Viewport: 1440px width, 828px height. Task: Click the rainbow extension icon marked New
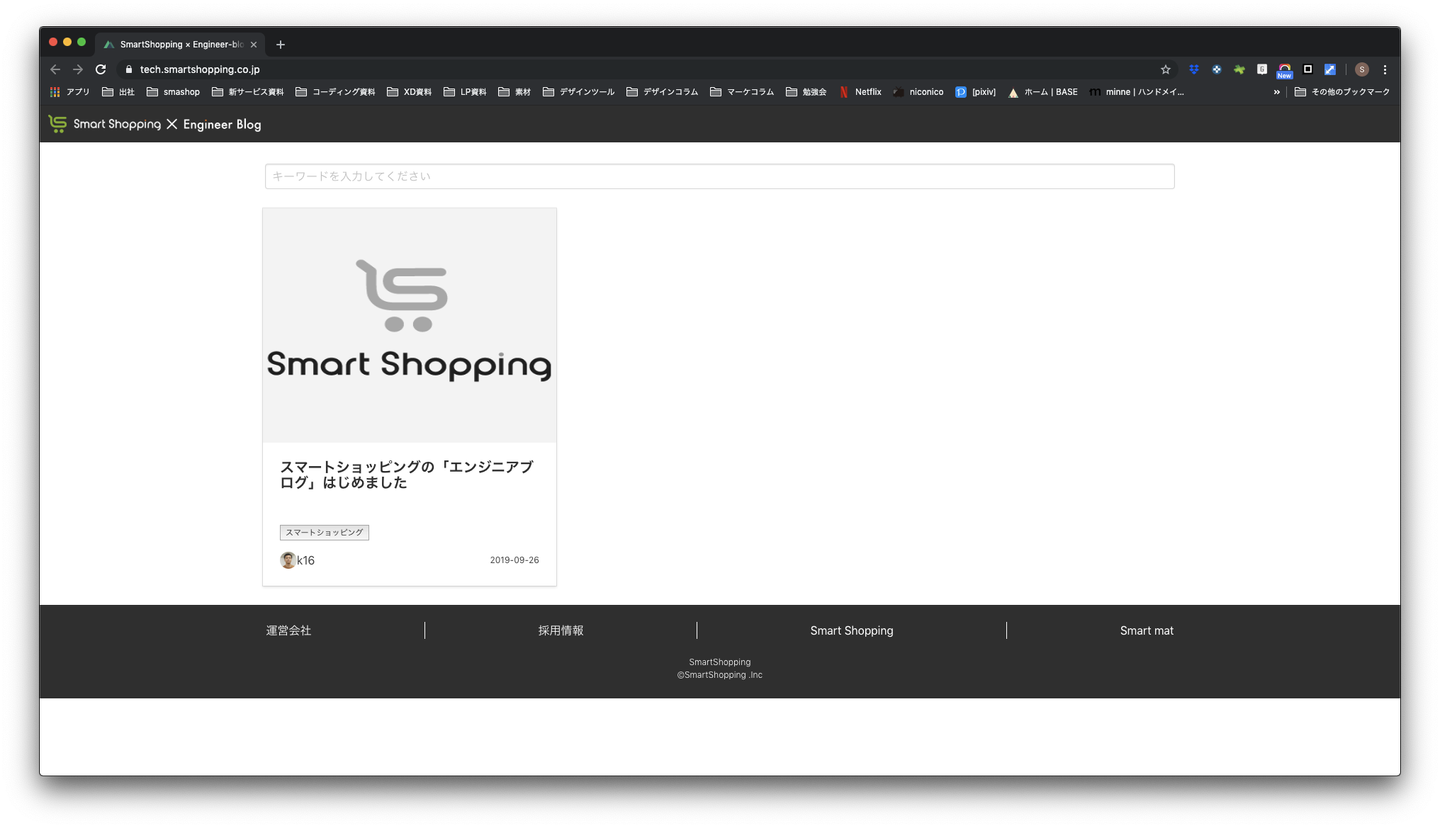pyautogui.click(x=1285, y=71)
